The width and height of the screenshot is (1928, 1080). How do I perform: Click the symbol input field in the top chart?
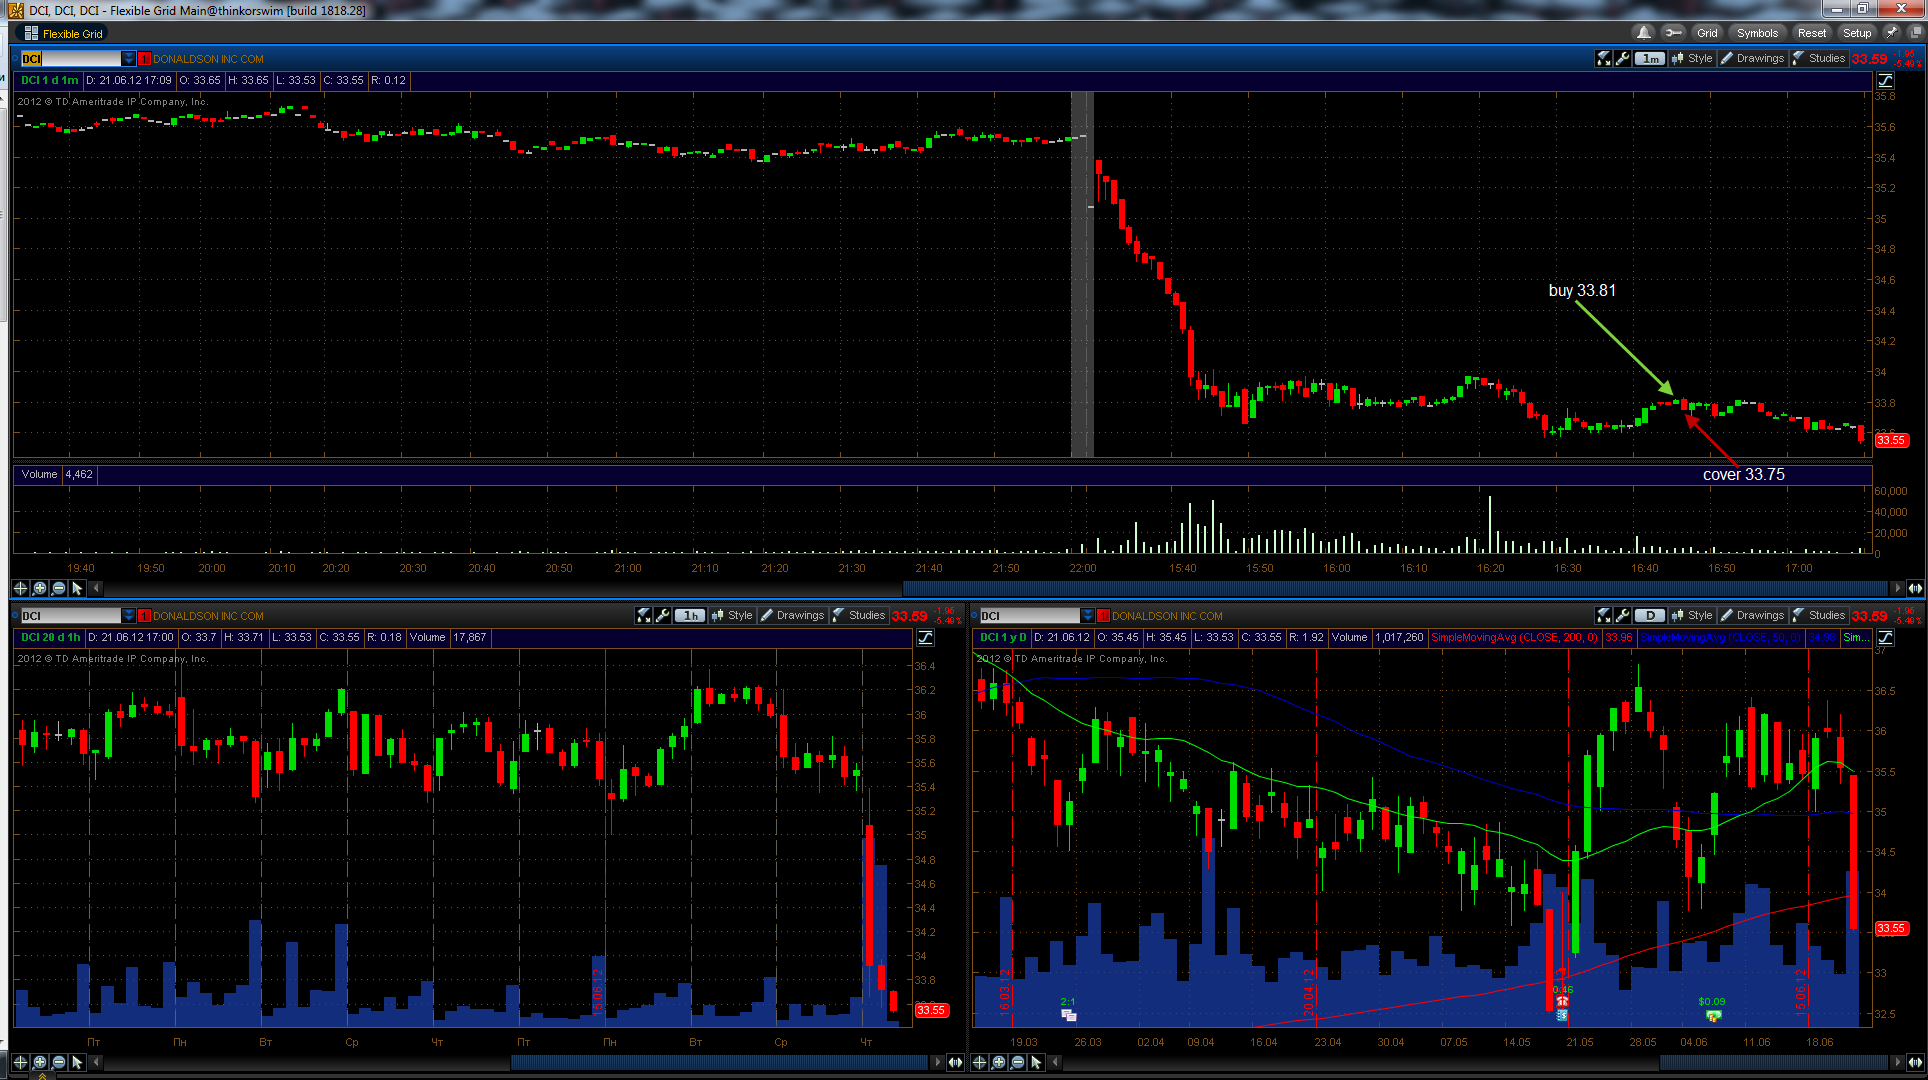point(71,59)
